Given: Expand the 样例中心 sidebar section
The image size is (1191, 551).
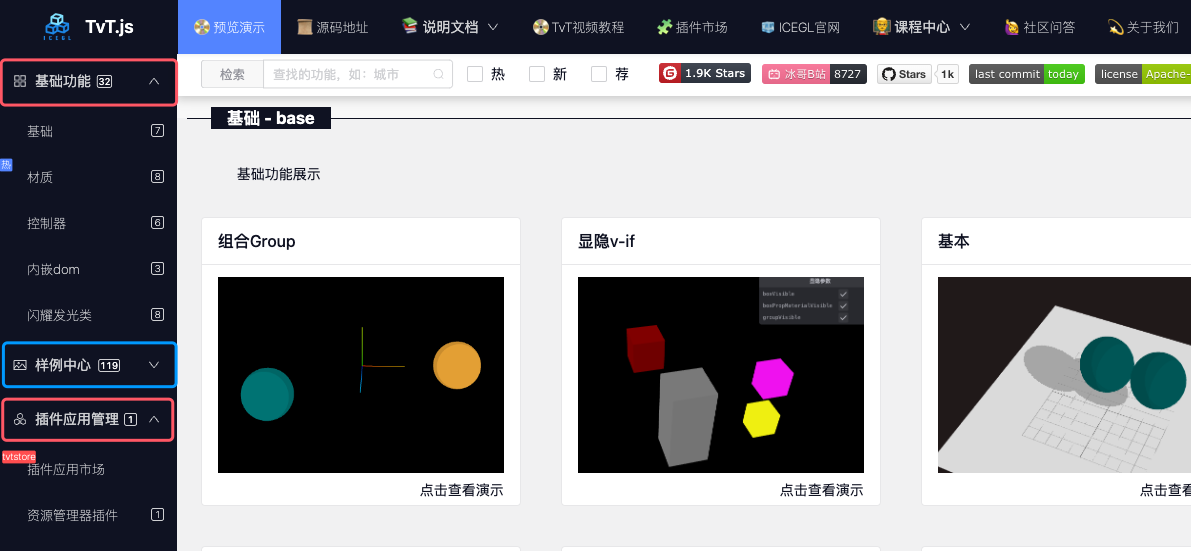Looking at the screenshot, I should 154,365.
